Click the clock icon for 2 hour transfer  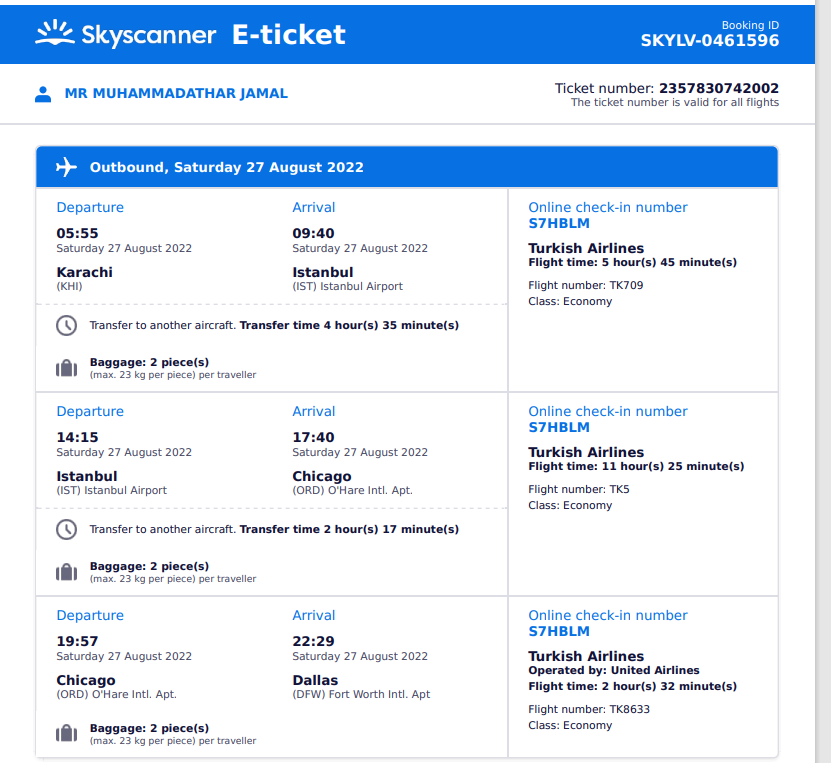pyautogui.click(x=66, y=529)
